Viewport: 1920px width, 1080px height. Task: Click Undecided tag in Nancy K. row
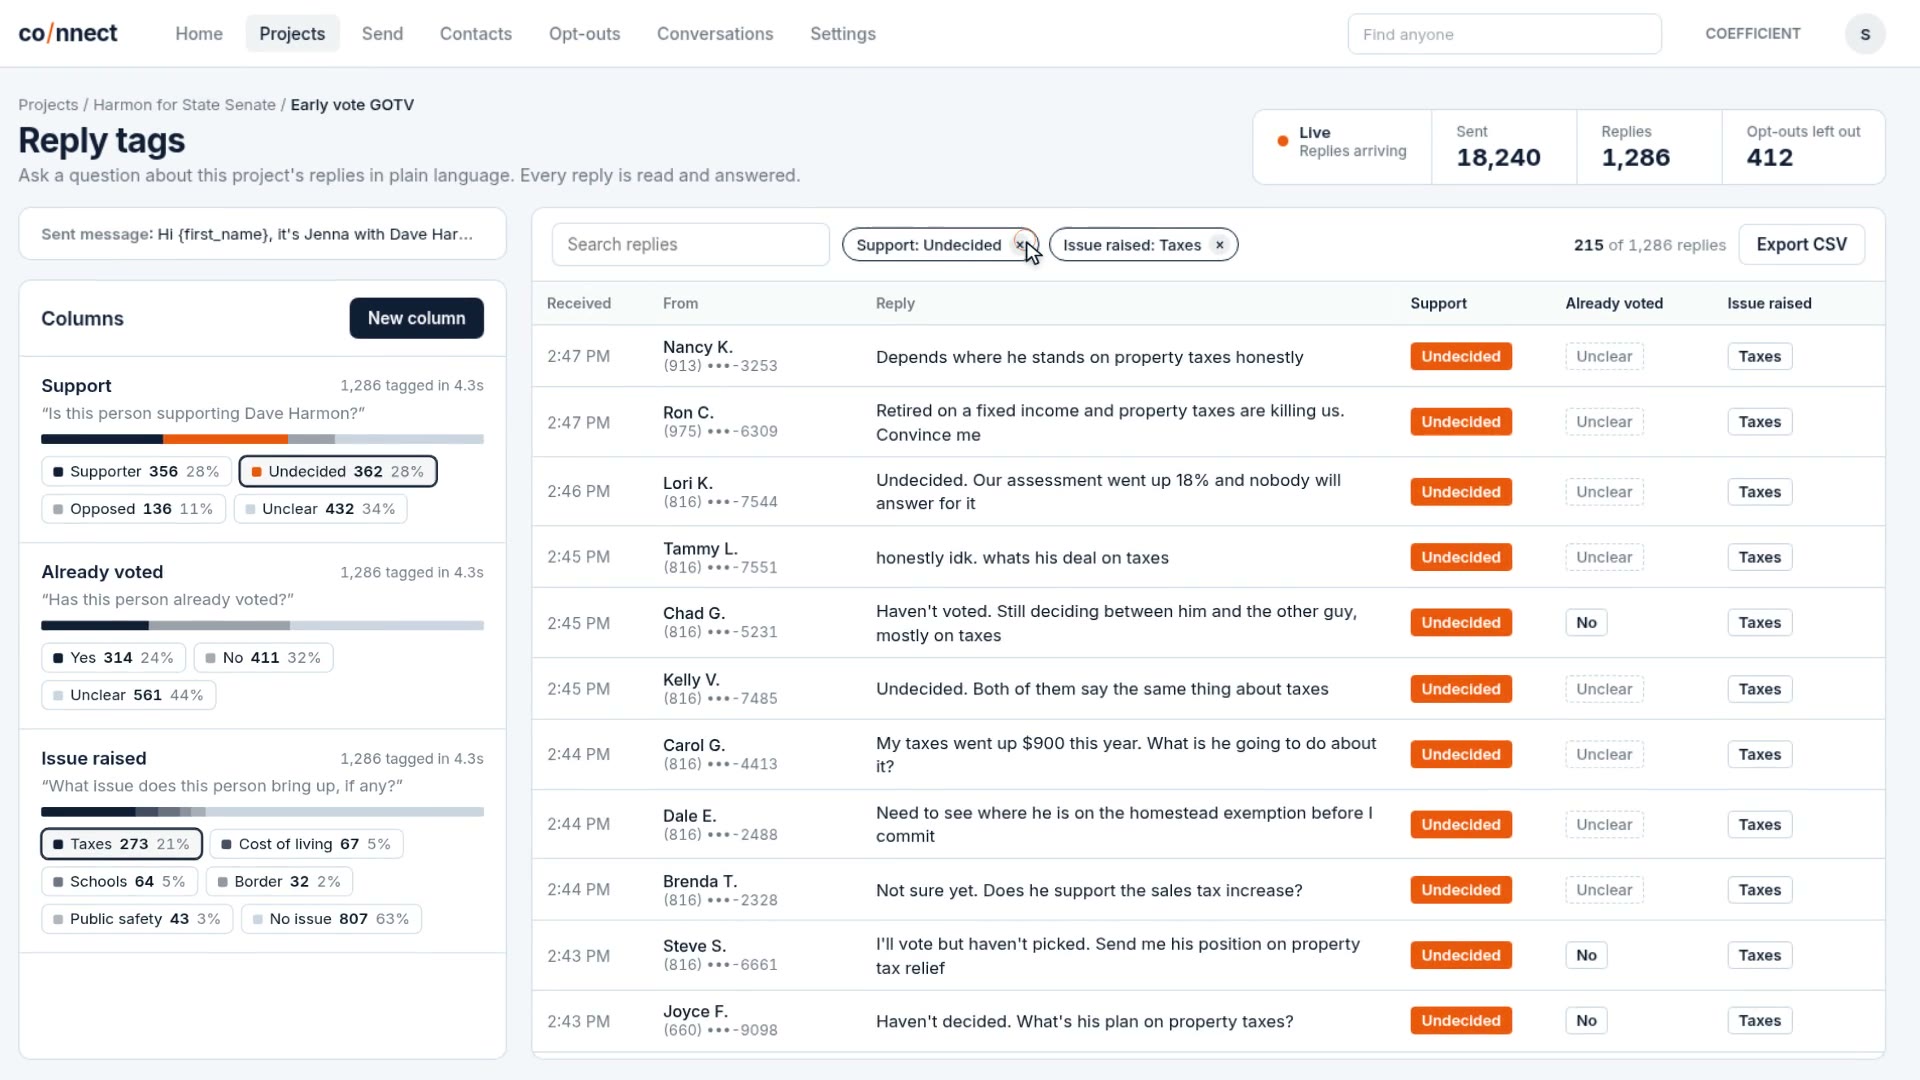point(1461,357)
